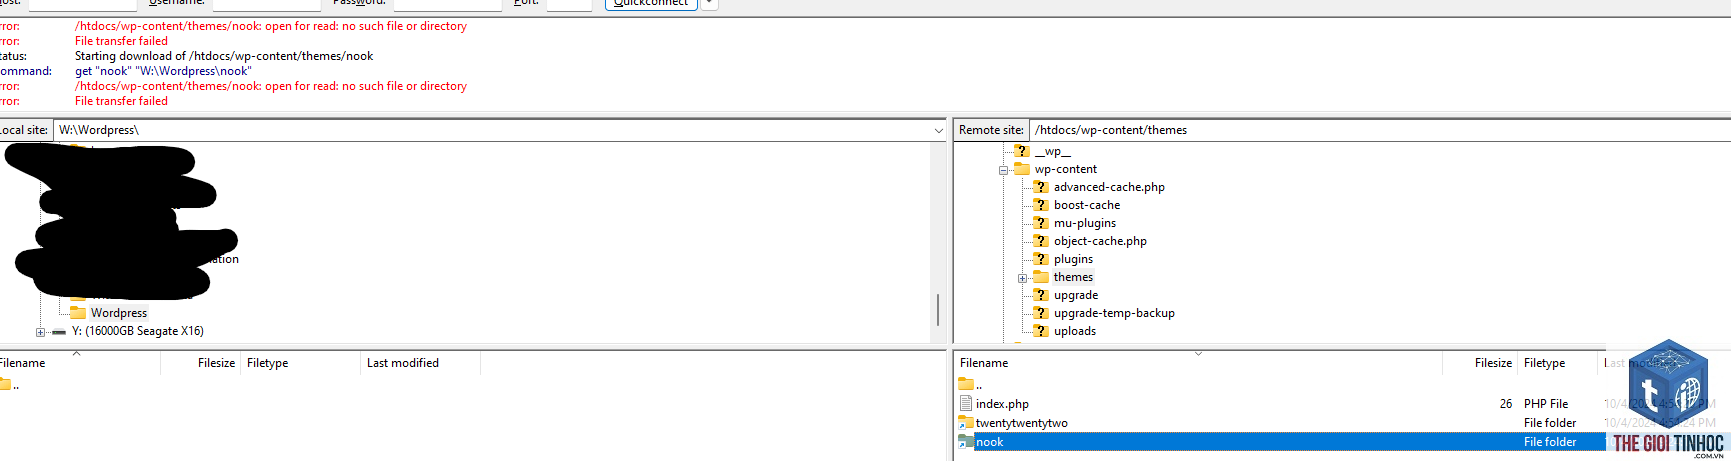Click the uploads question-mark folder icon

point(1040,331)
